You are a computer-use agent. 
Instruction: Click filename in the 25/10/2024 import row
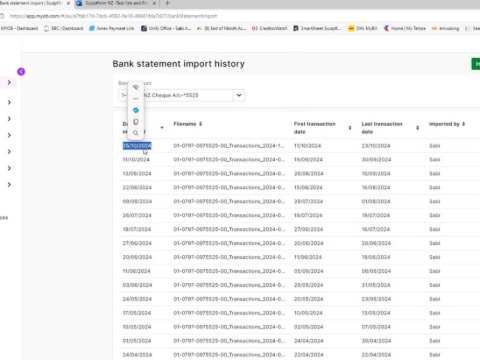point(229,146)
